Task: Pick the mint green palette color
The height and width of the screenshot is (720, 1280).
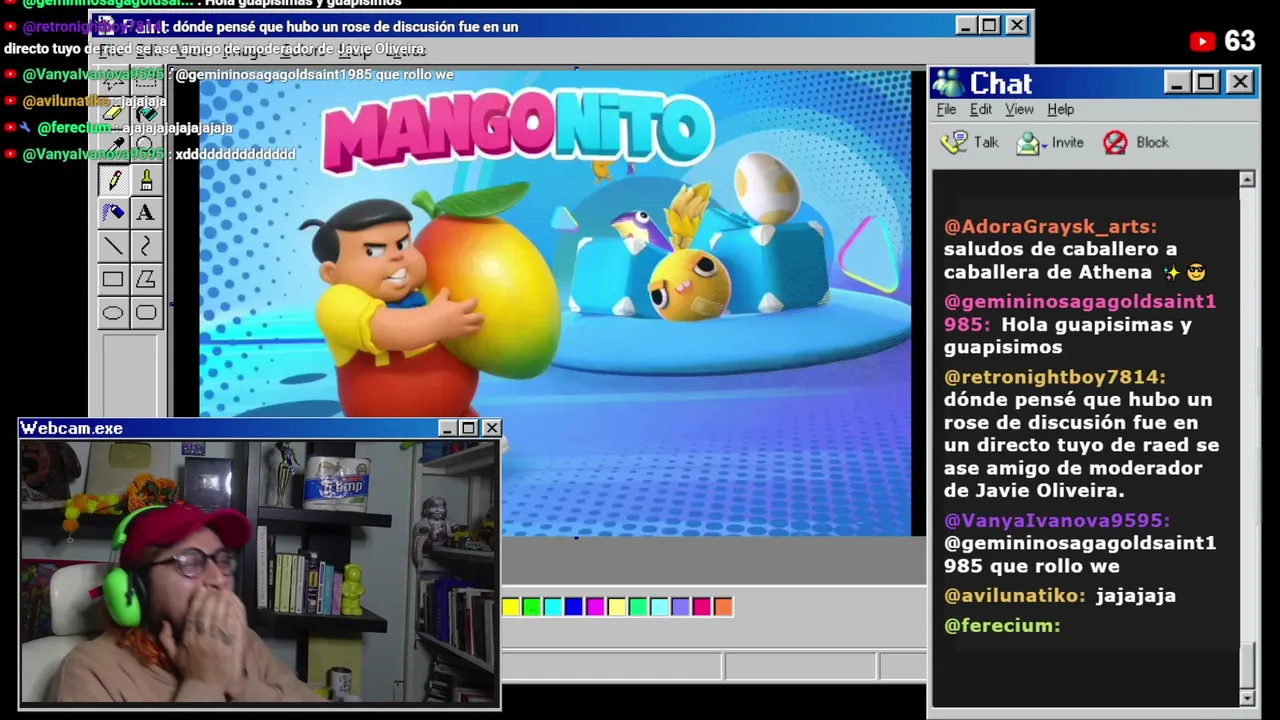Action: coord(638,606)
